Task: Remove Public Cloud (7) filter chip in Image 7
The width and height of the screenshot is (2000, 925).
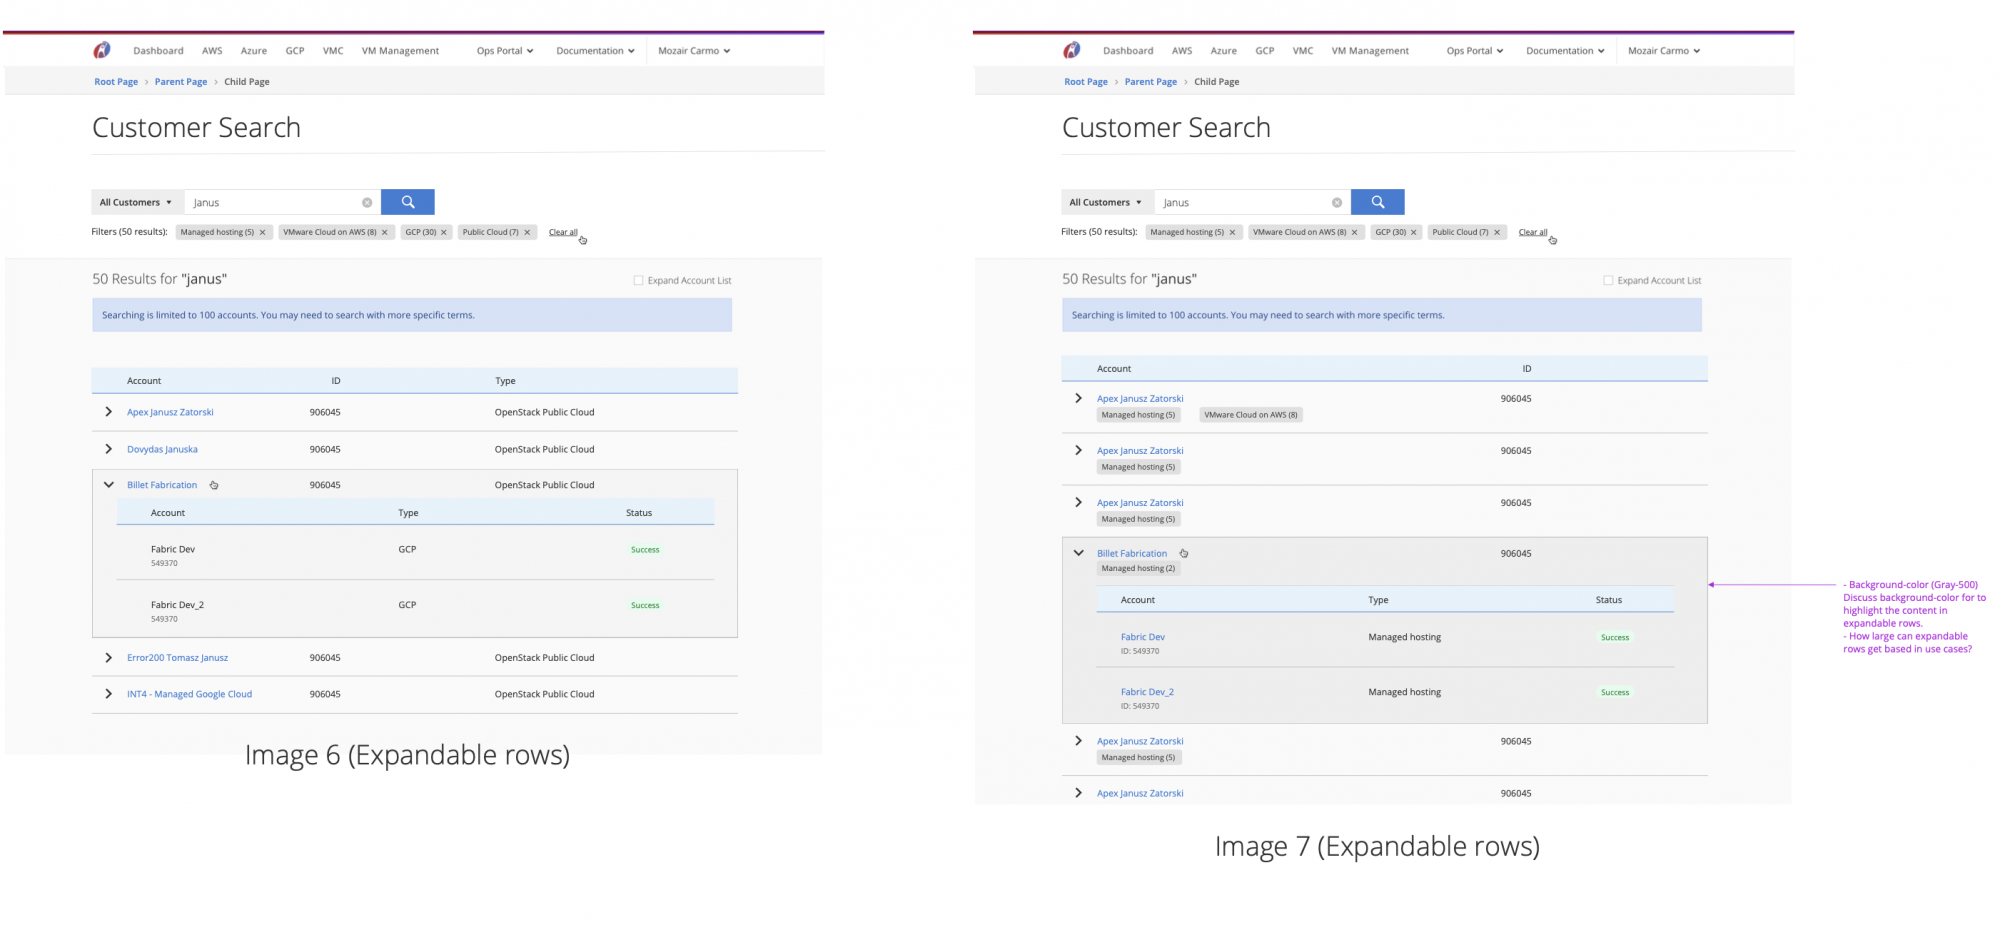Action: [x=1497, y=232]
